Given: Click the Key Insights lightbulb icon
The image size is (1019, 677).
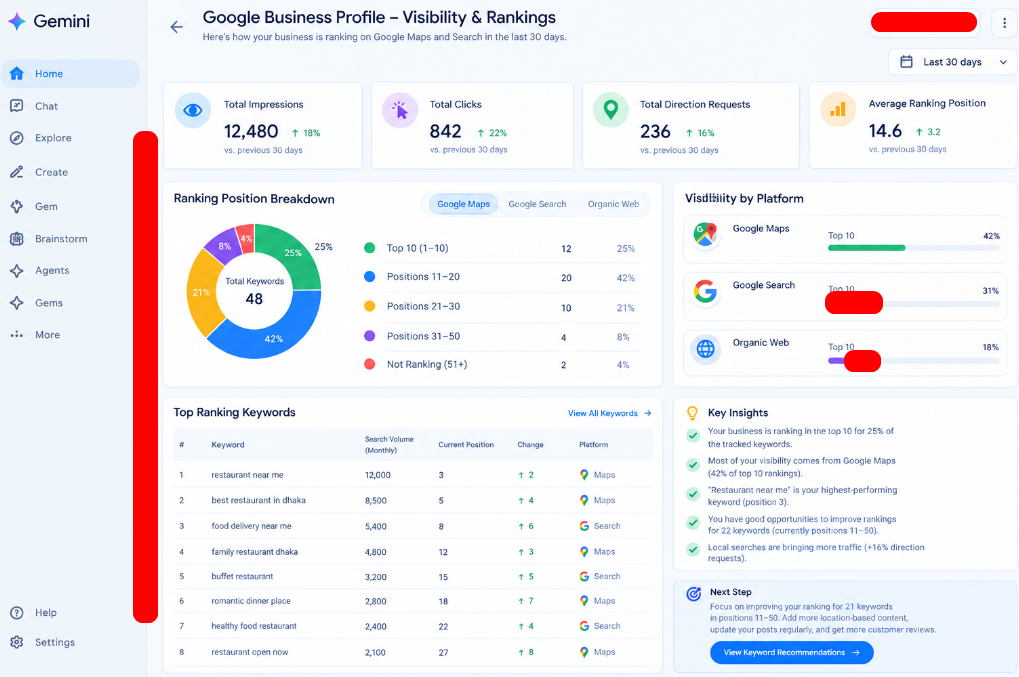Looking at the screenshot, I should pyautogui.click(x=693, y=413).
